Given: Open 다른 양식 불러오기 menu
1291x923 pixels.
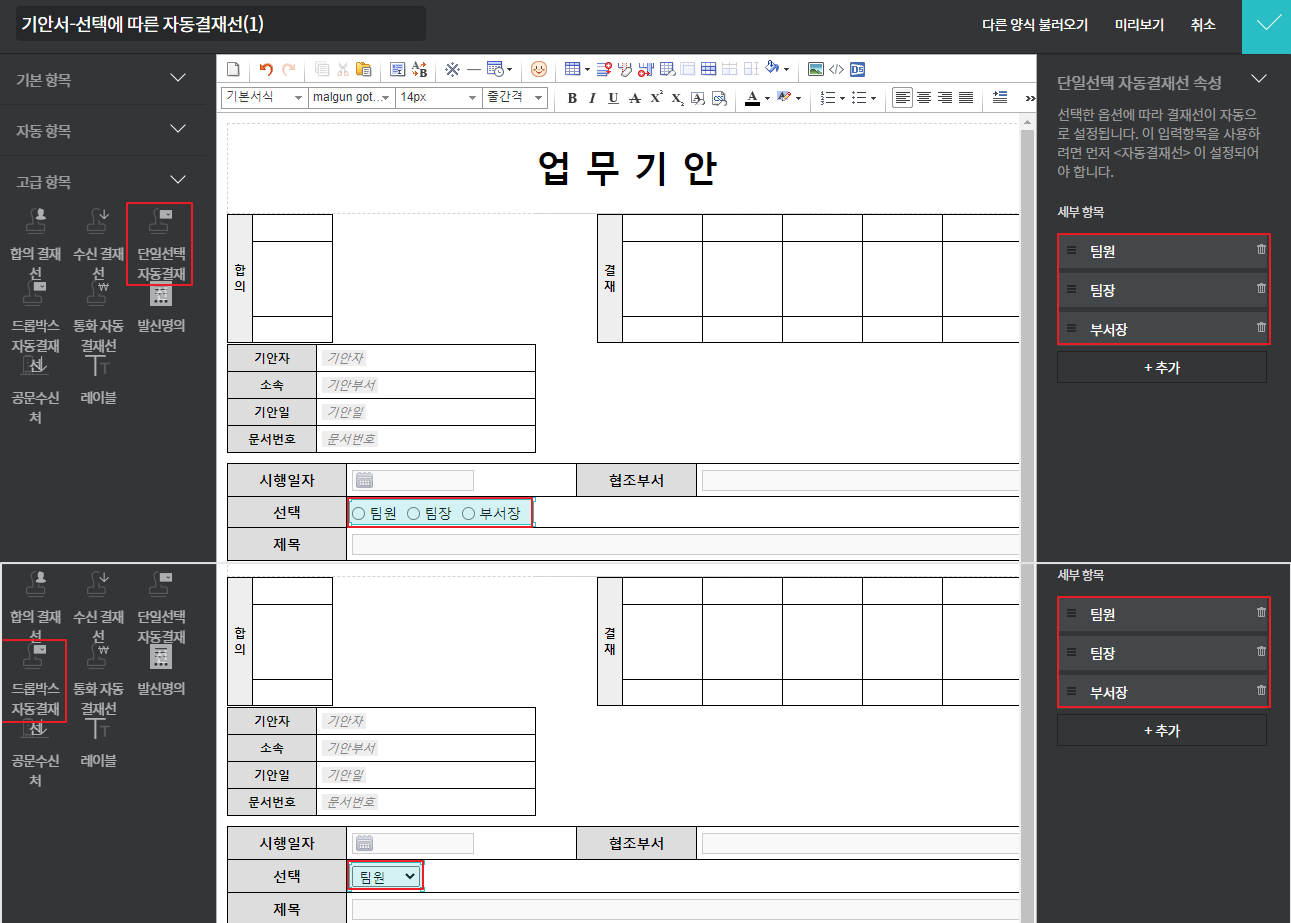Looking at the screenshot, I should pos(1035,25).
